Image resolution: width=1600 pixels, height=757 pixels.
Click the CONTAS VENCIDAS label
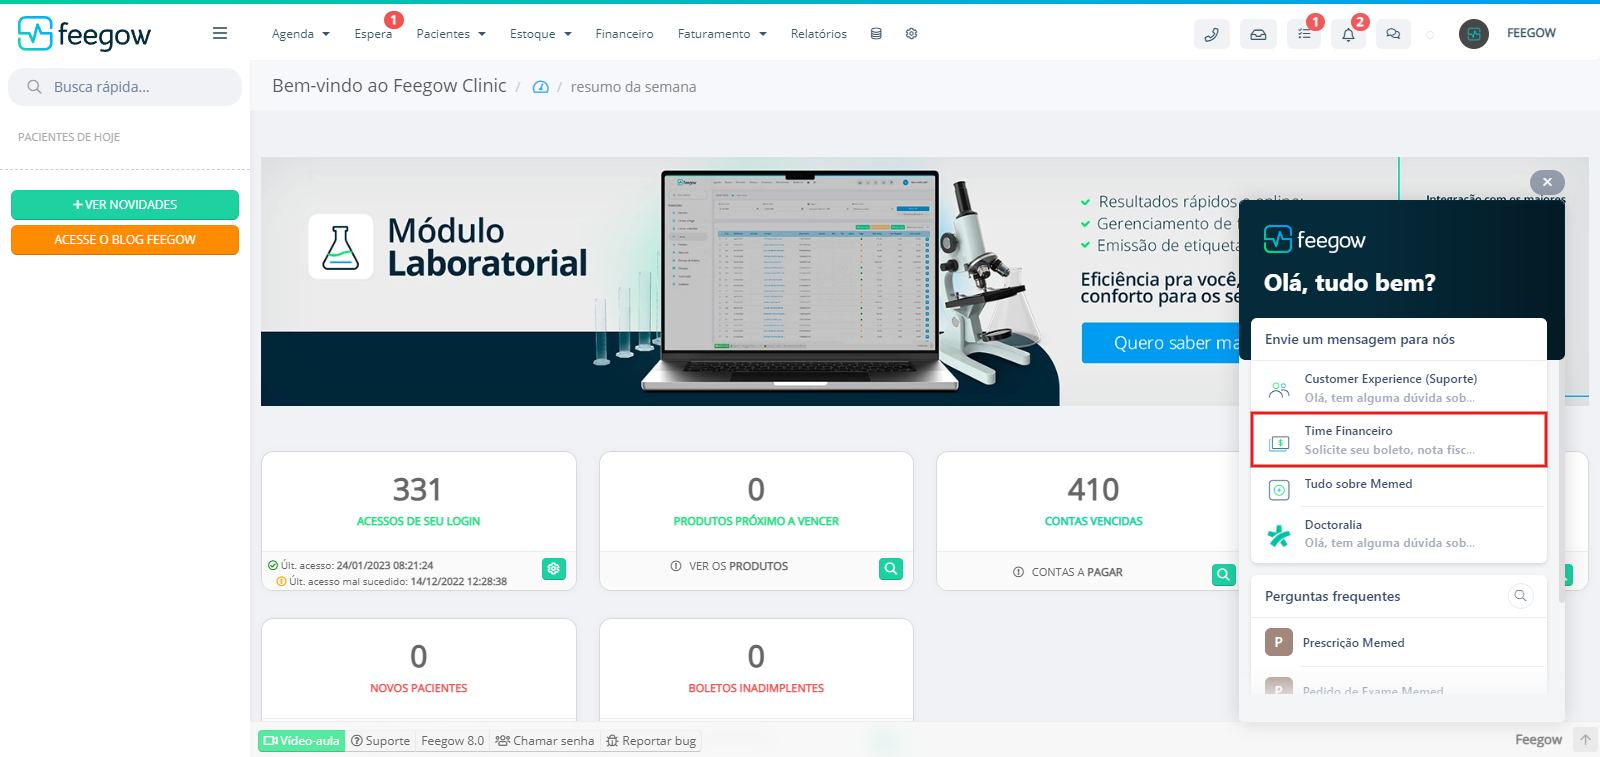coord(1094,521)
